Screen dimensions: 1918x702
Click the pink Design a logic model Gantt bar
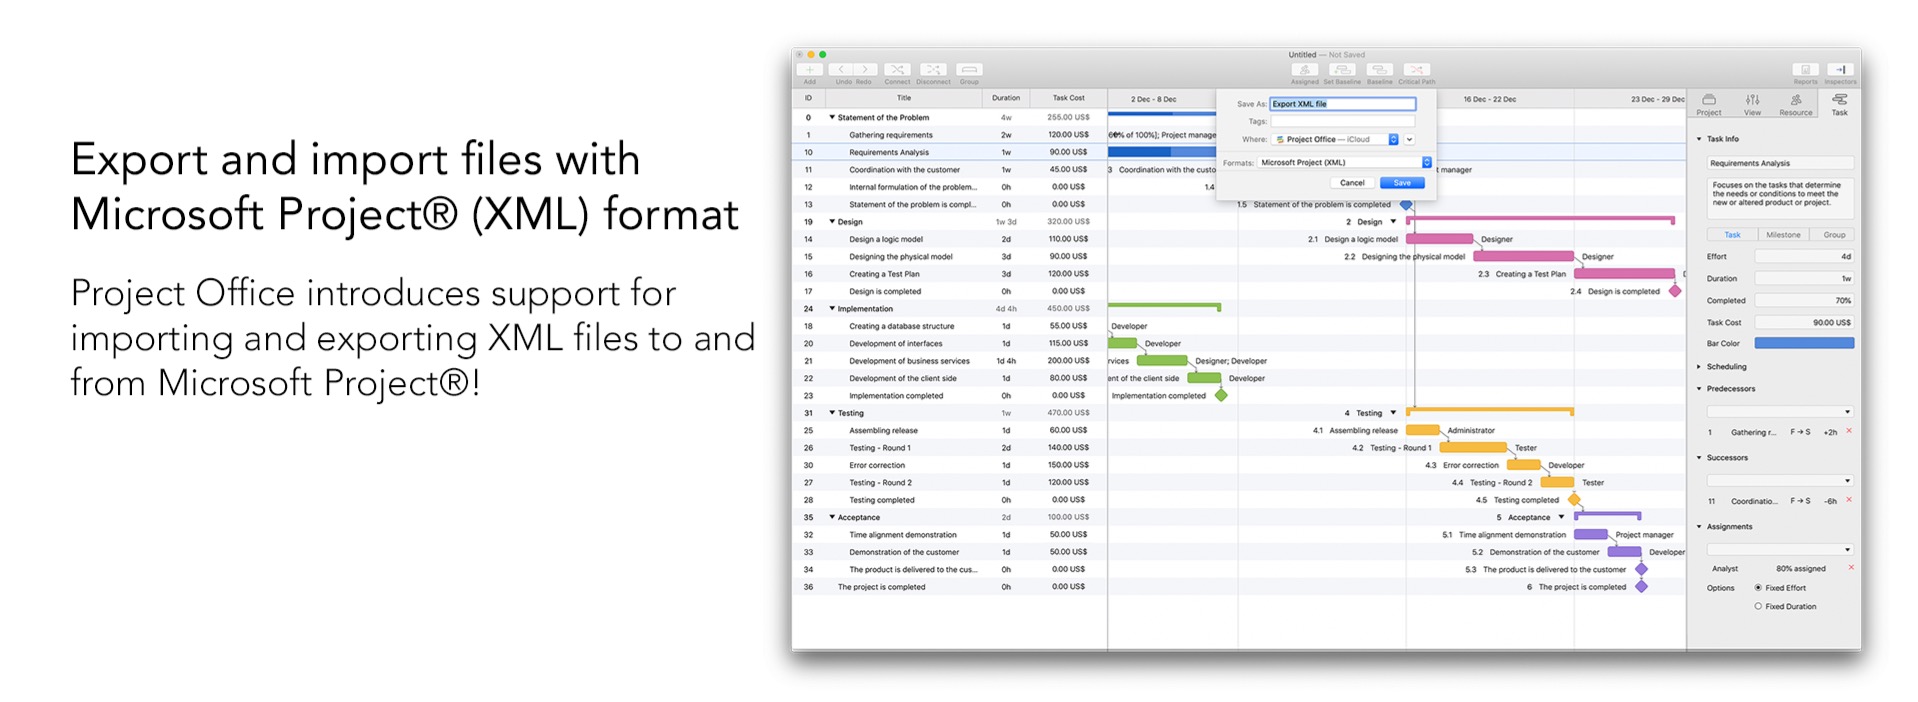[1440, 239]
